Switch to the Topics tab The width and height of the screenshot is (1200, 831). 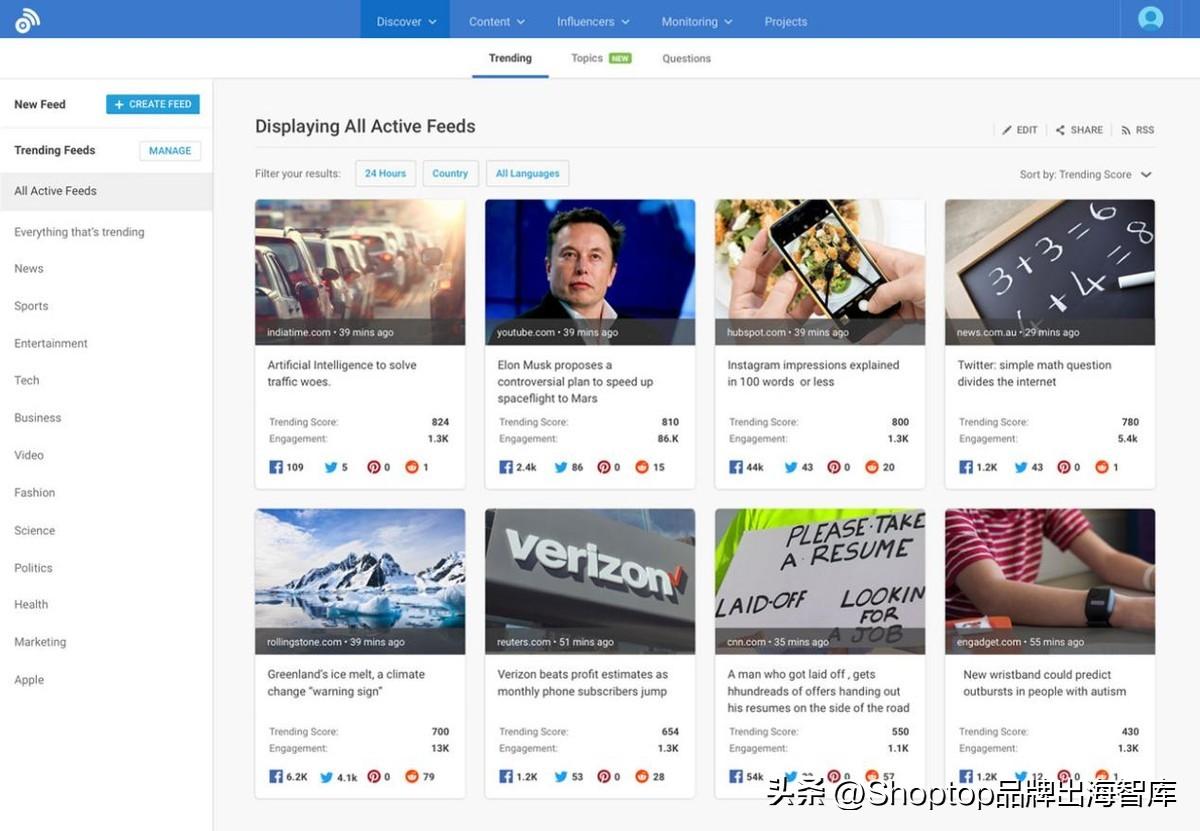(600, 58)
